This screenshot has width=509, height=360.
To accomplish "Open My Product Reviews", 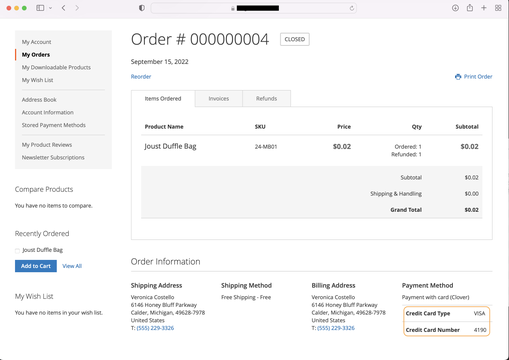I will pyautogui.click(x=47, y=145).
